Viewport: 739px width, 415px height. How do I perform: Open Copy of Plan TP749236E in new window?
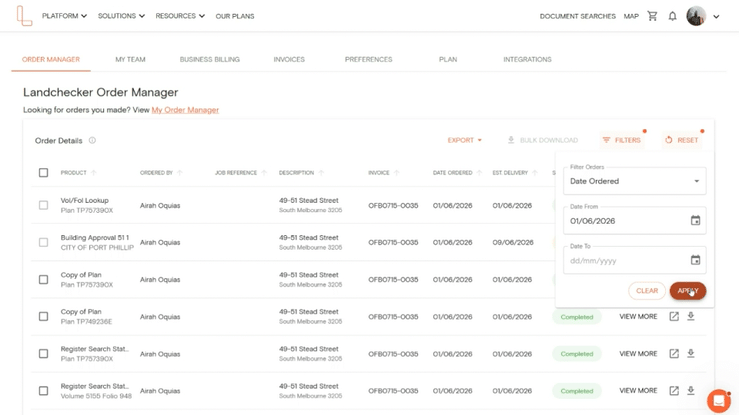coord(674,317)
